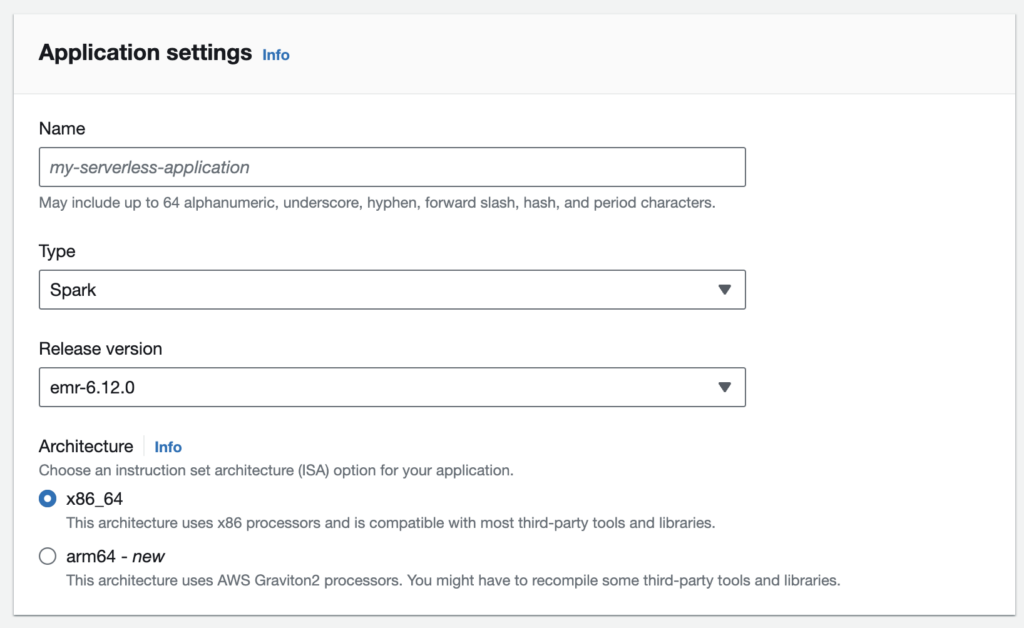Open the Type dropdown showing Spark
The width and height of the screenshot is (1024, 628).
(392, 290)
